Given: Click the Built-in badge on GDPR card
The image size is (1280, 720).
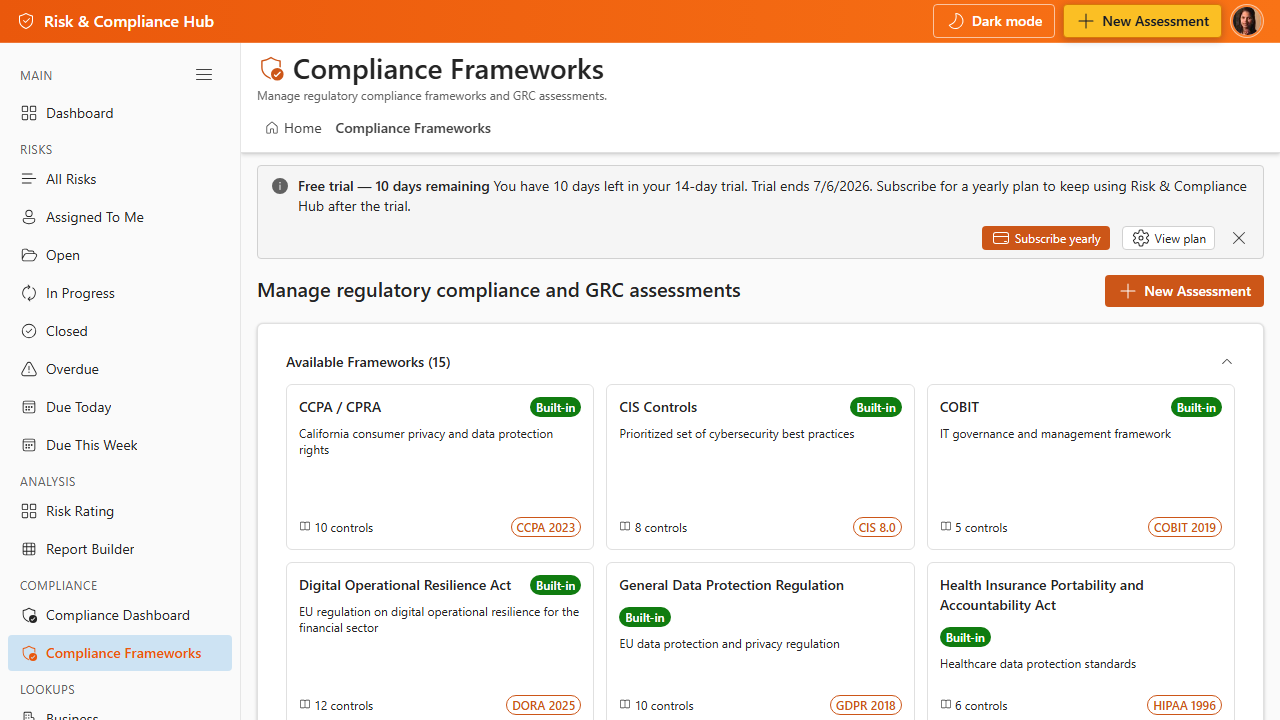Looking at the screenshot, I should coord(645,617).
